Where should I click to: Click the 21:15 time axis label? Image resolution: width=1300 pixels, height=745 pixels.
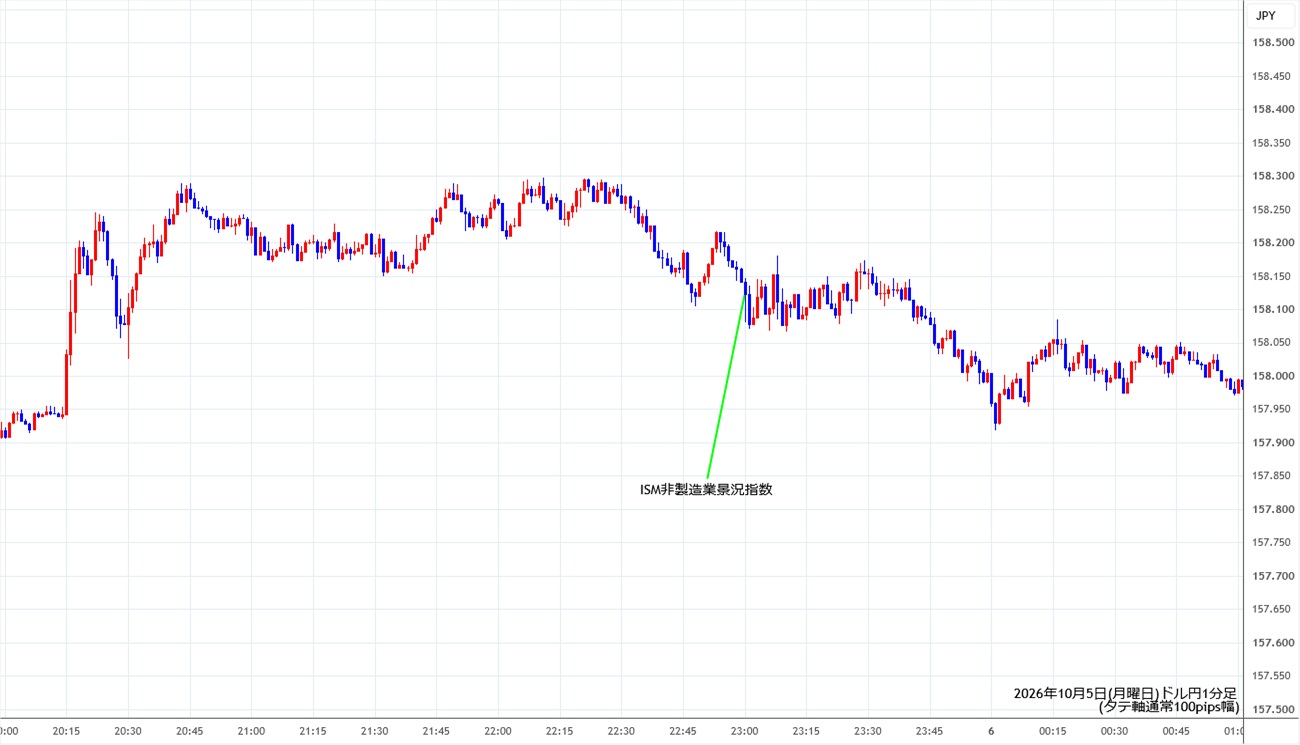tap(313, 731)
